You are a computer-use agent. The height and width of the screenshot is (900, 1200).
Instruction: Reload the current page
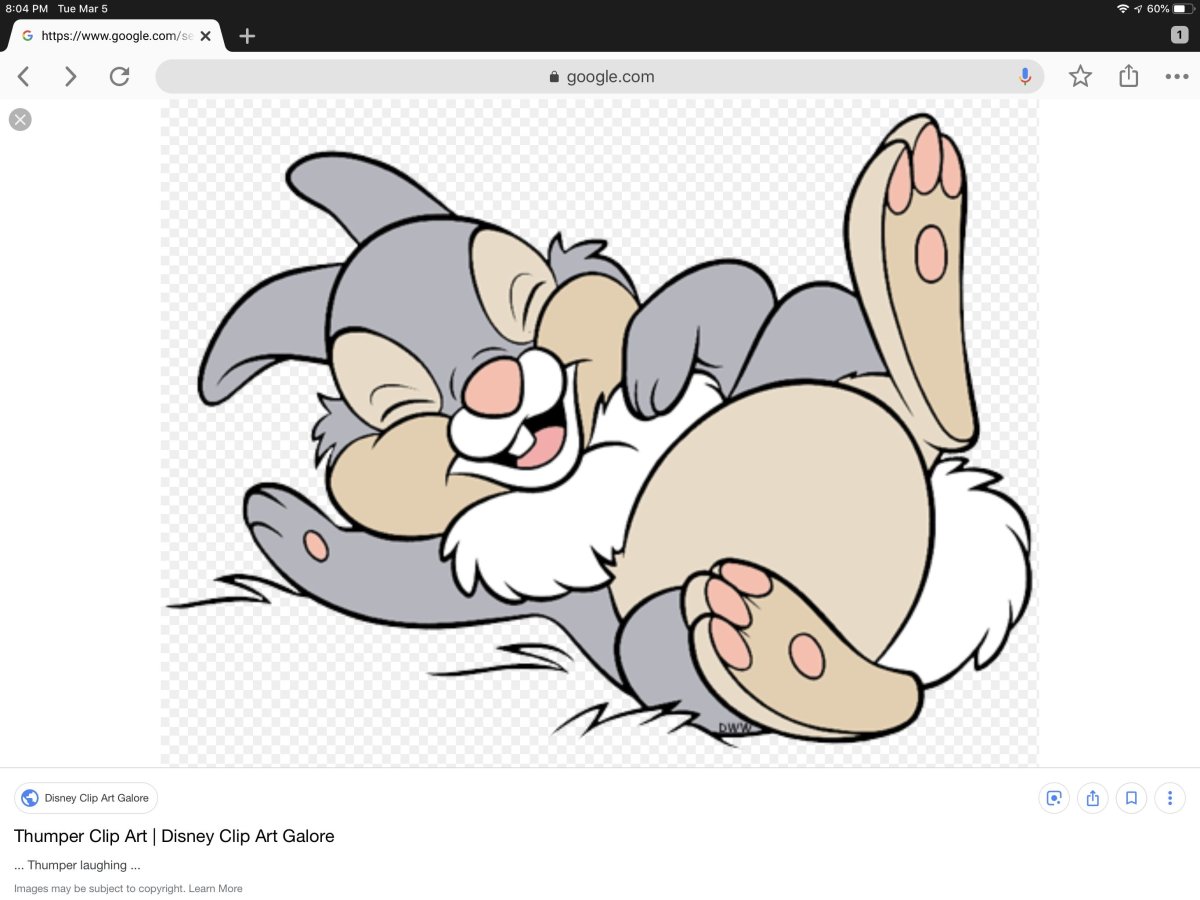119,76
